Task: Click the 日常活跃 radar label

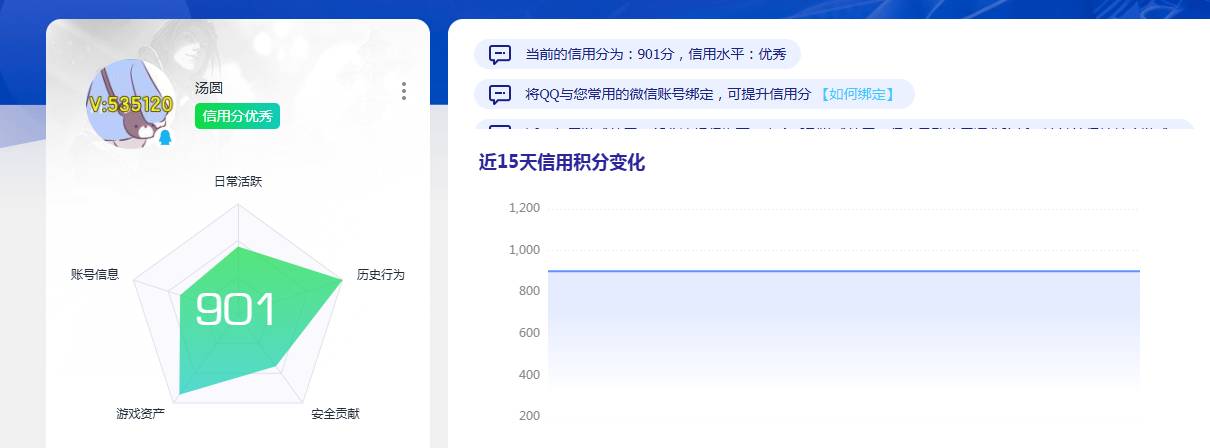Action: tap(238, 182)
